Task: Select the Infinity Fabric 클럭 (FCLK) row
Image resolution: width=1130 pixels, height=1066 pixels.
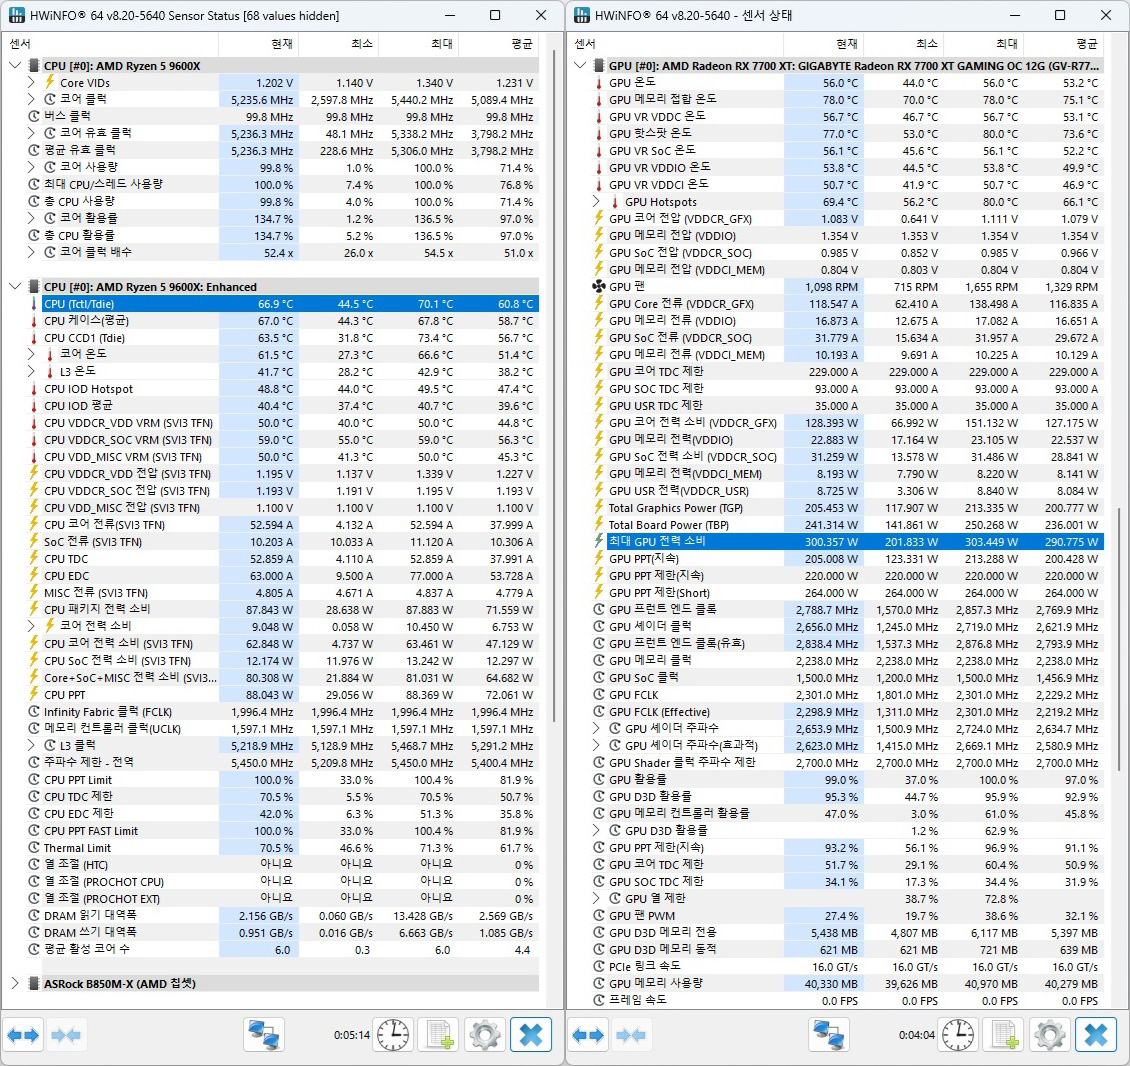Action: pos(283,711)
